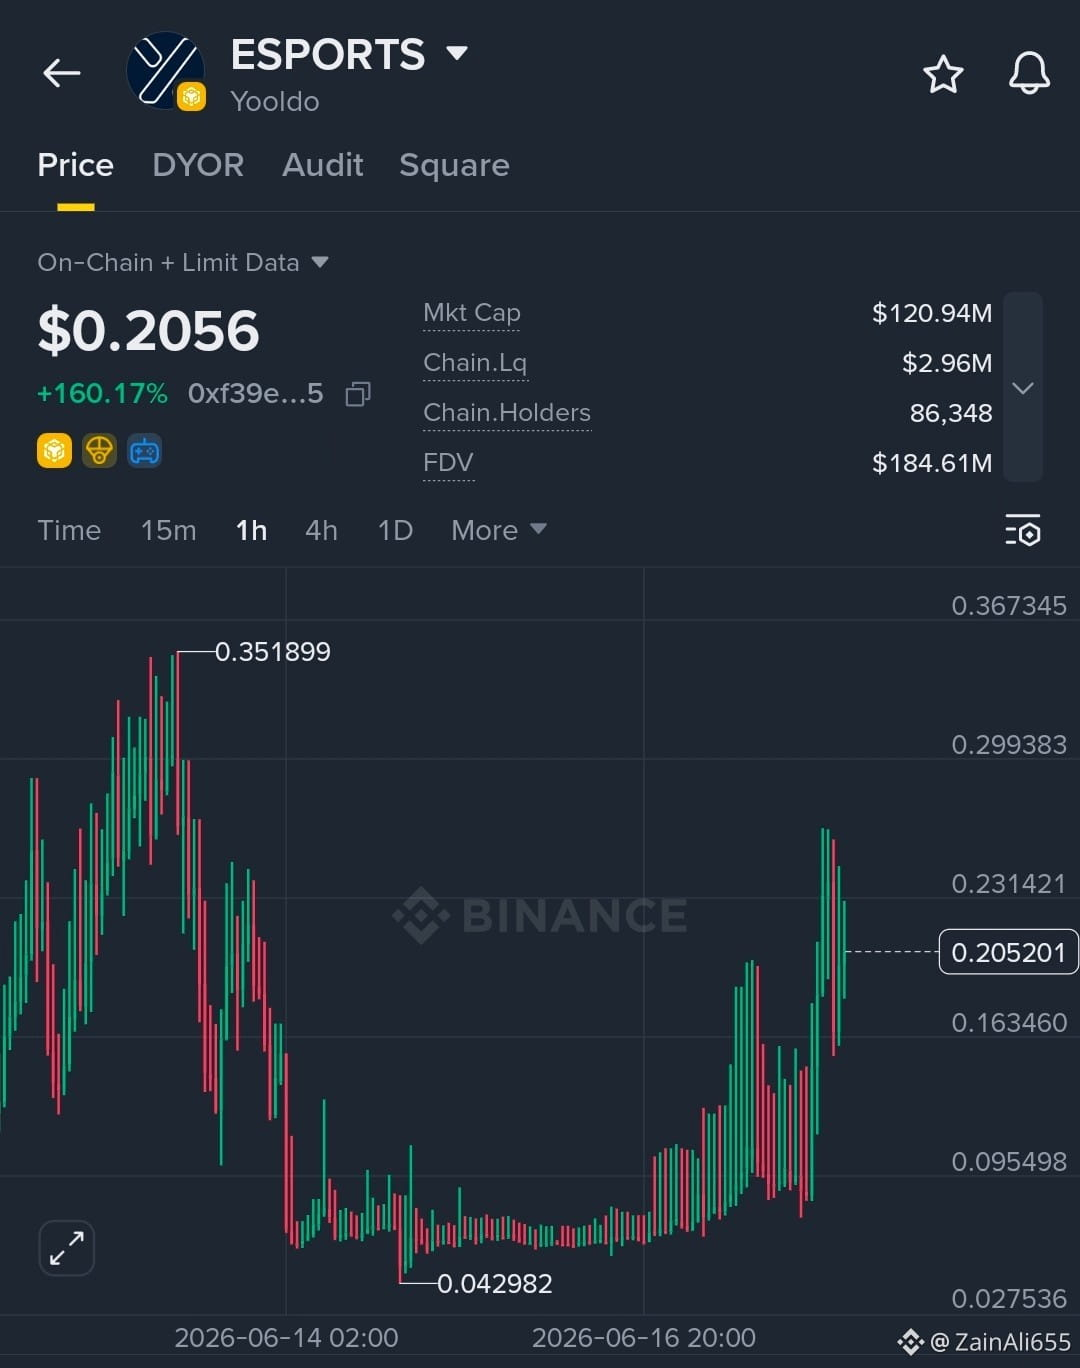Tap the FDV label
Screen dimensions: 1080x1368
click(448, 463)
